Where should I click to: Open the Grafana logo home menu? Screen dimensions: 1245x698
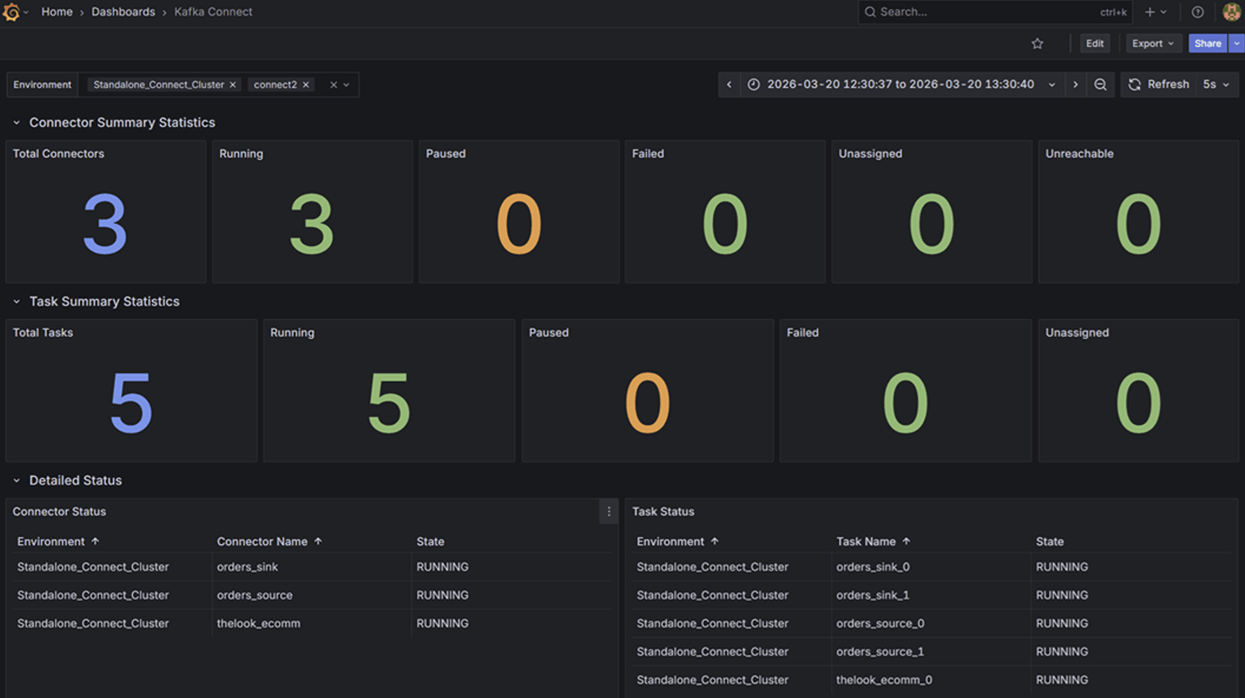(x=12, y=12)
